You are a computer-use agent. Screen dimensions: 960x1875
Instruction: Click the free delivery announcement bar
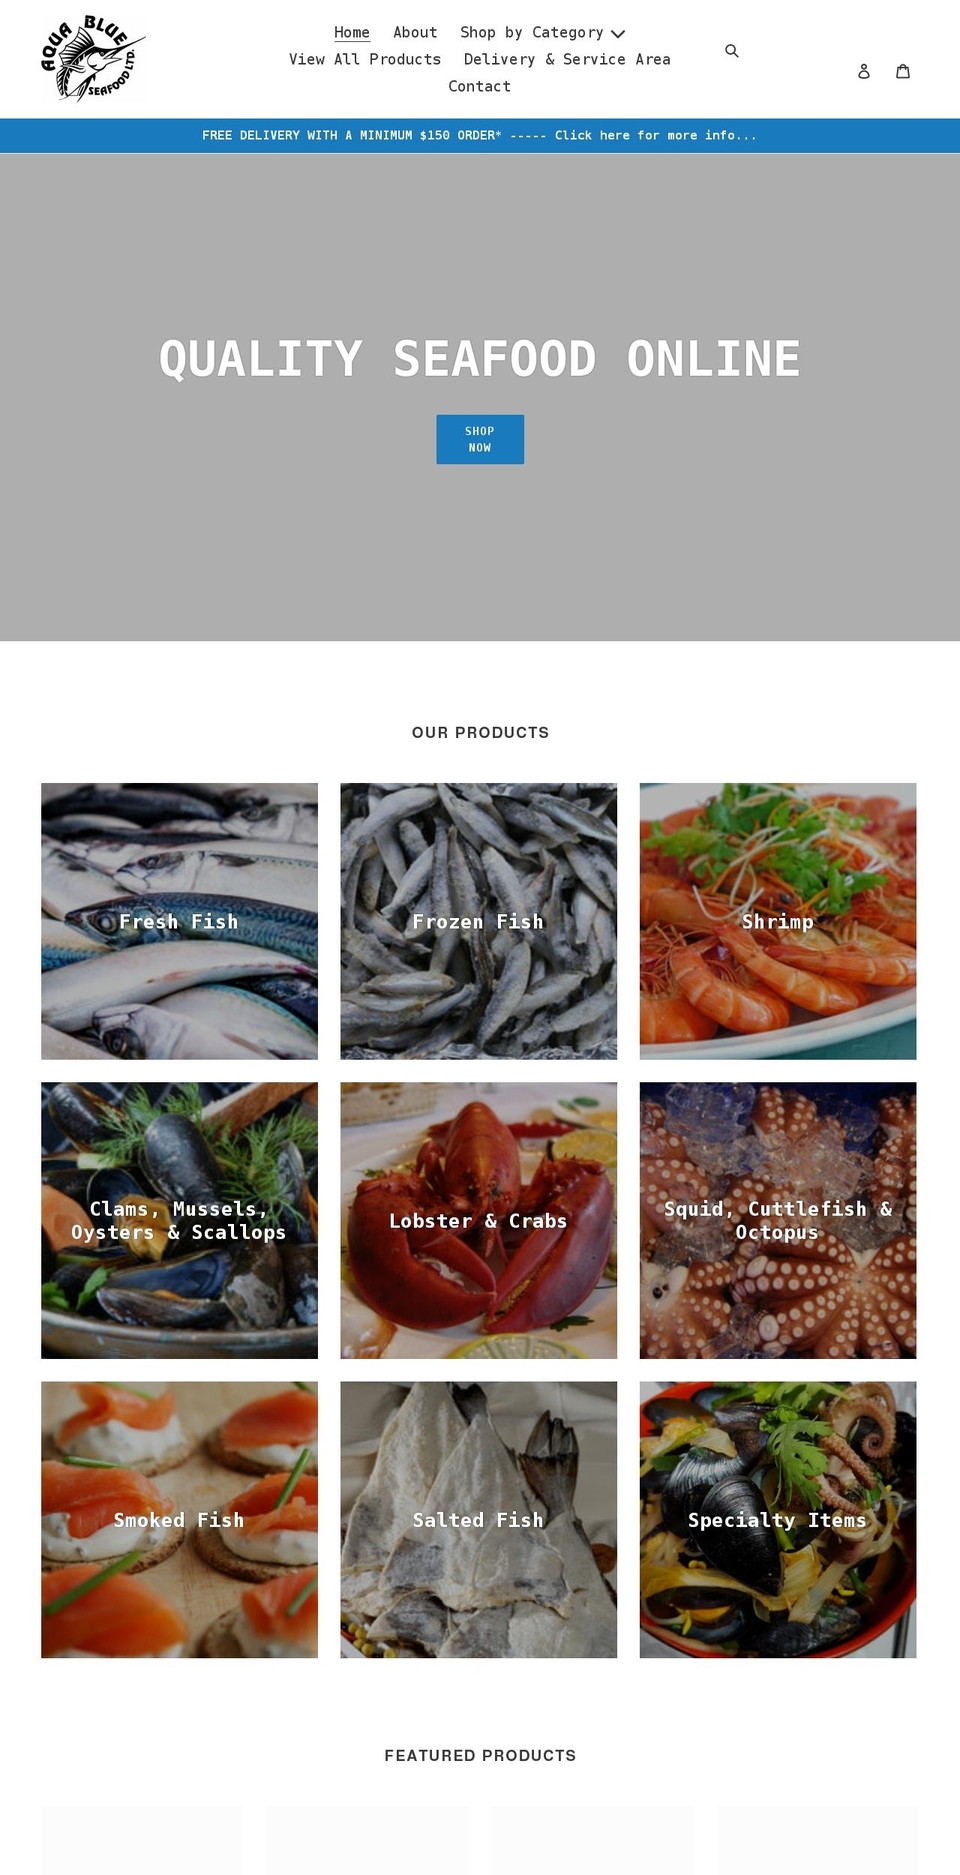click(x=480, y=135)
